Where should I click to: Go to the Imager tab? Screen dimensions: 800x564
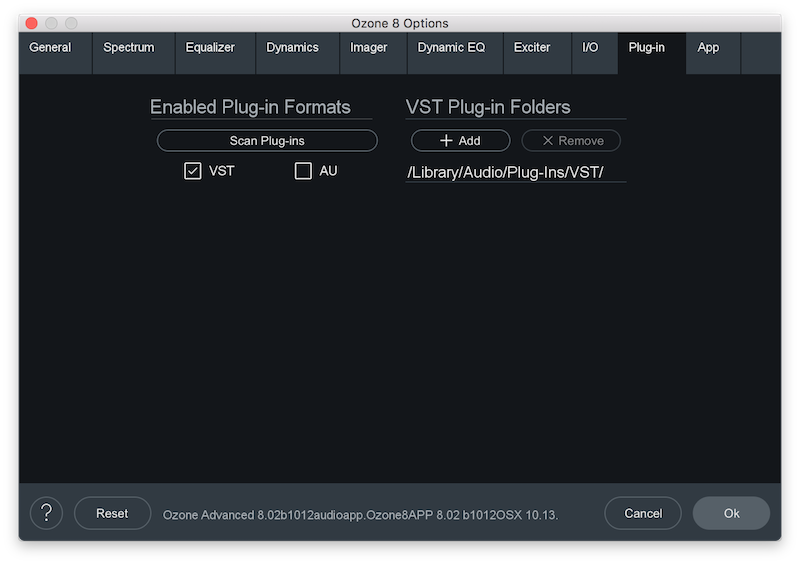(x=373, y=53)
